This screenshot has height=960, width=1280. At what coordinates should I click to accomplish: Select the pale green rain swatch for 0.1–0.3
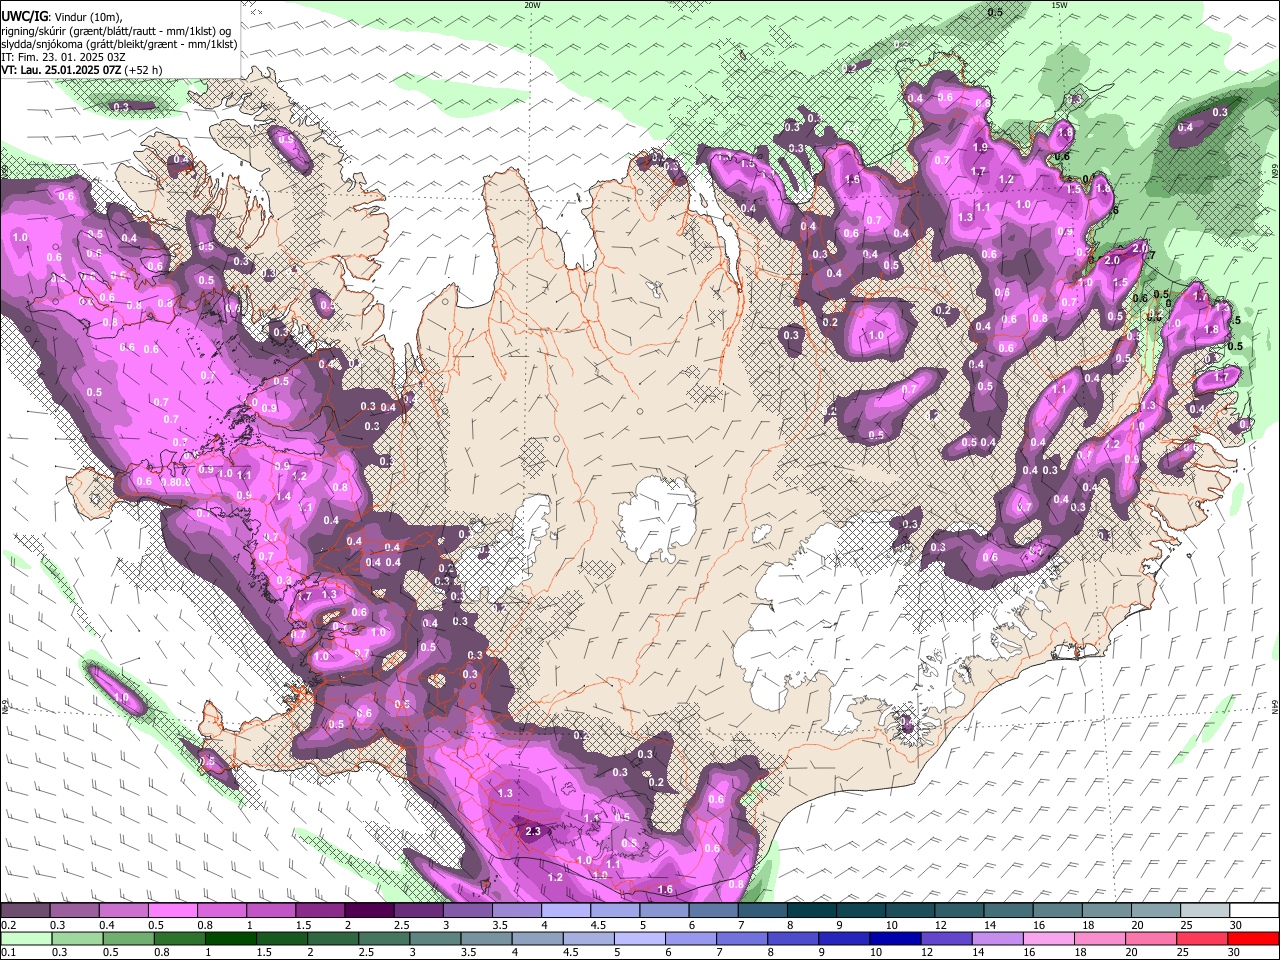(x=25, y=938)
